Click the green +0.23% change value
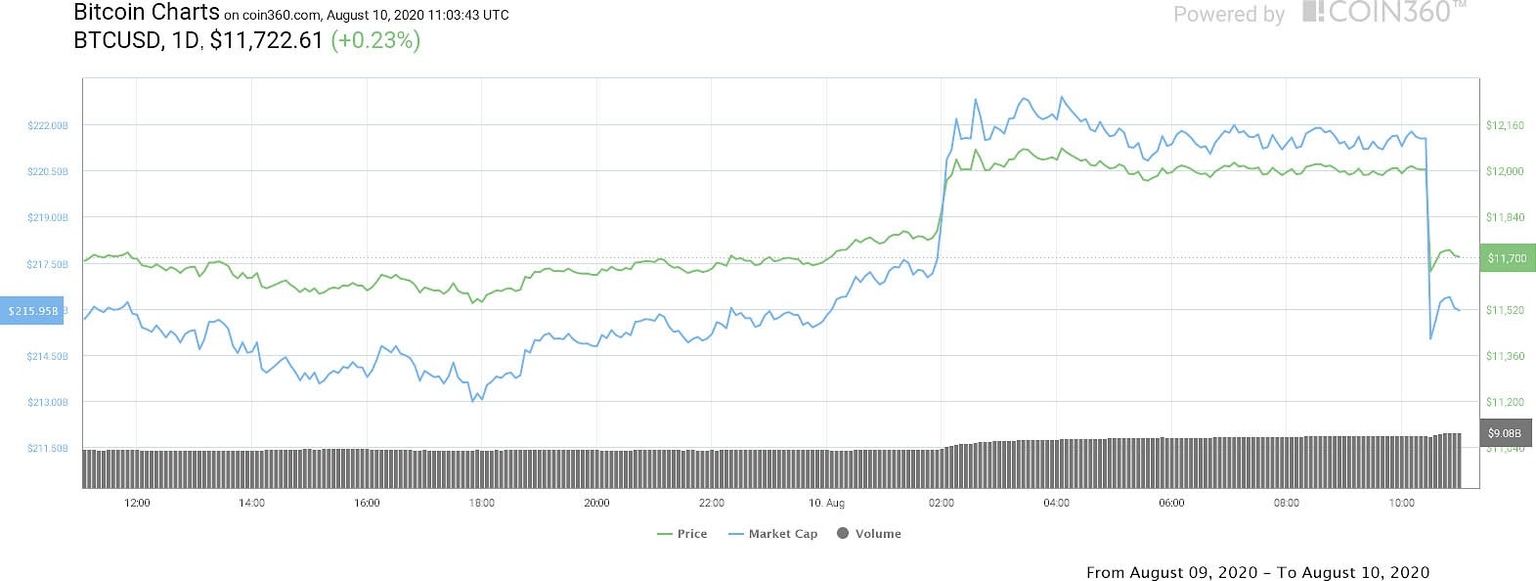 (375, 41)
